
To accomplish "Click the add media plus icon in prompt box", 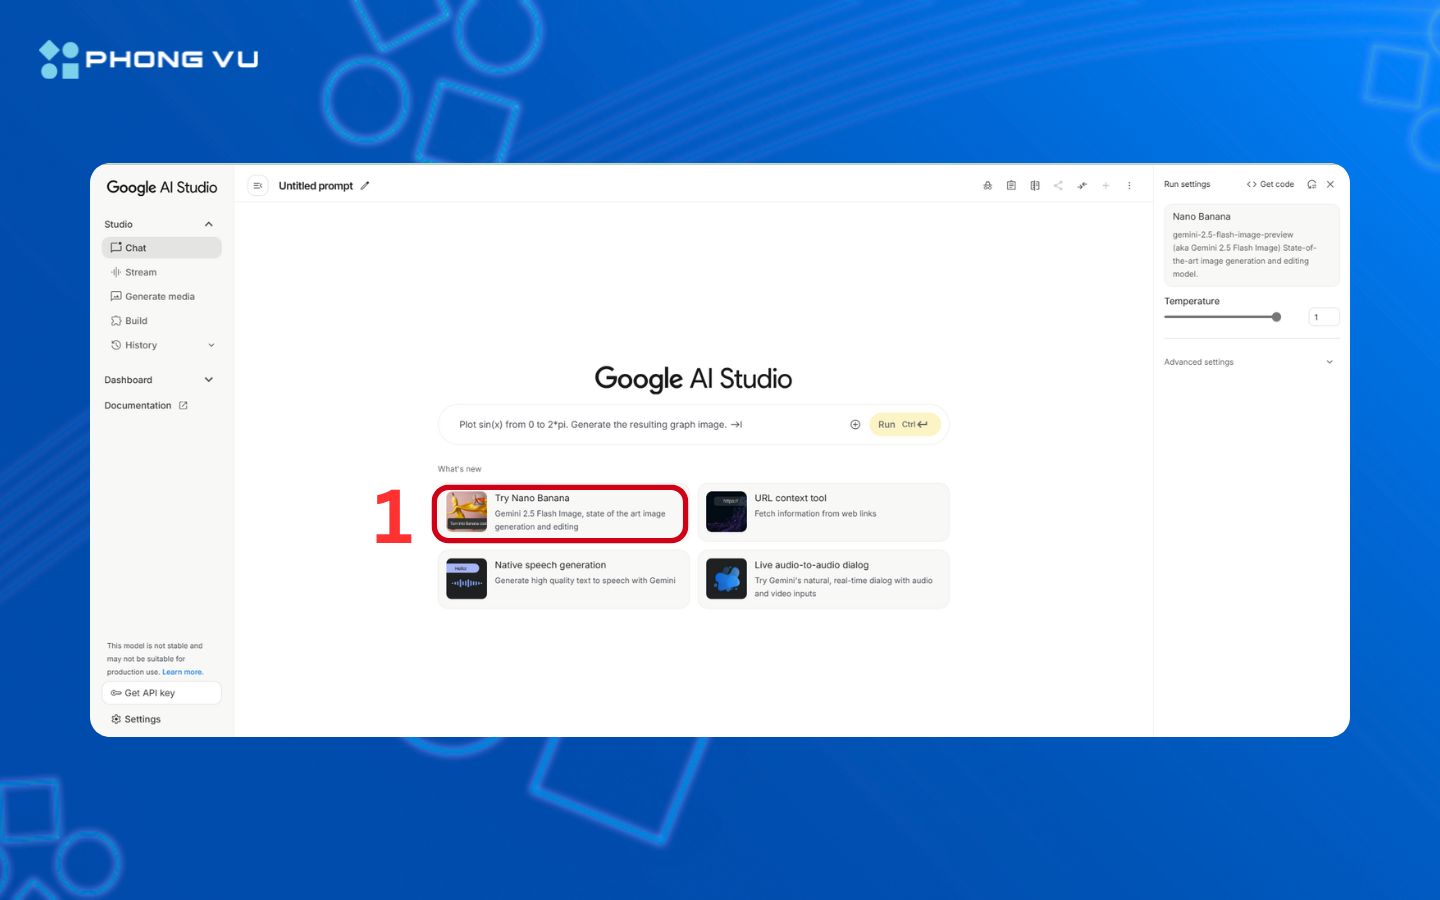I will point(855,425).
